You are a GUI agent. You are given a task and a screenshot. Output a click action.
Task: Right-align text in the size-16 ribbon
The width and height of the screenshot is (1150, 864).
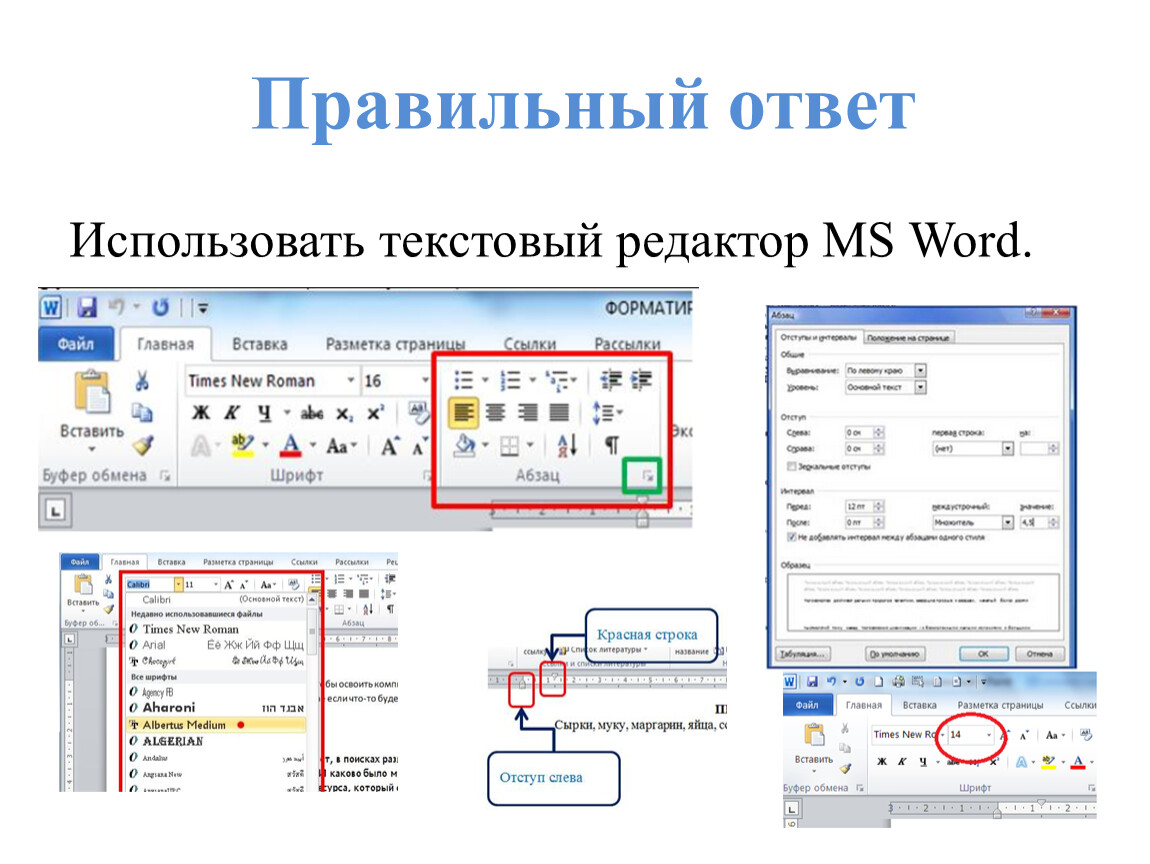point(527,412)
